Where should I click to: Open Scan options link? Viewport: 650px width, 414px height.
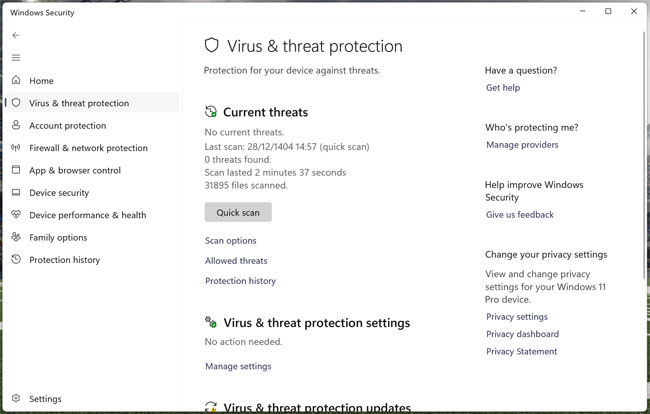pyautogui.click(x=230, y=241)
